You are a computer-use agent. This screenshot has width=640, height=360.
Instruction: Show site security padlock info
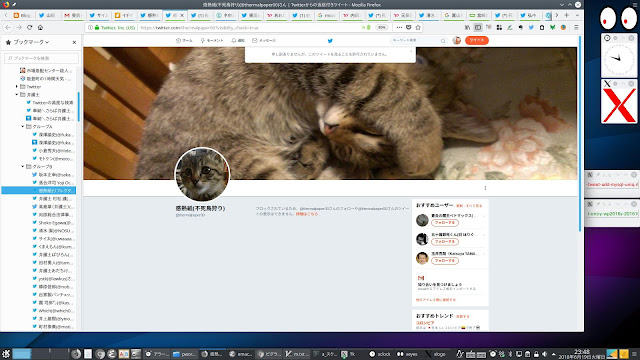click(97, 27)
